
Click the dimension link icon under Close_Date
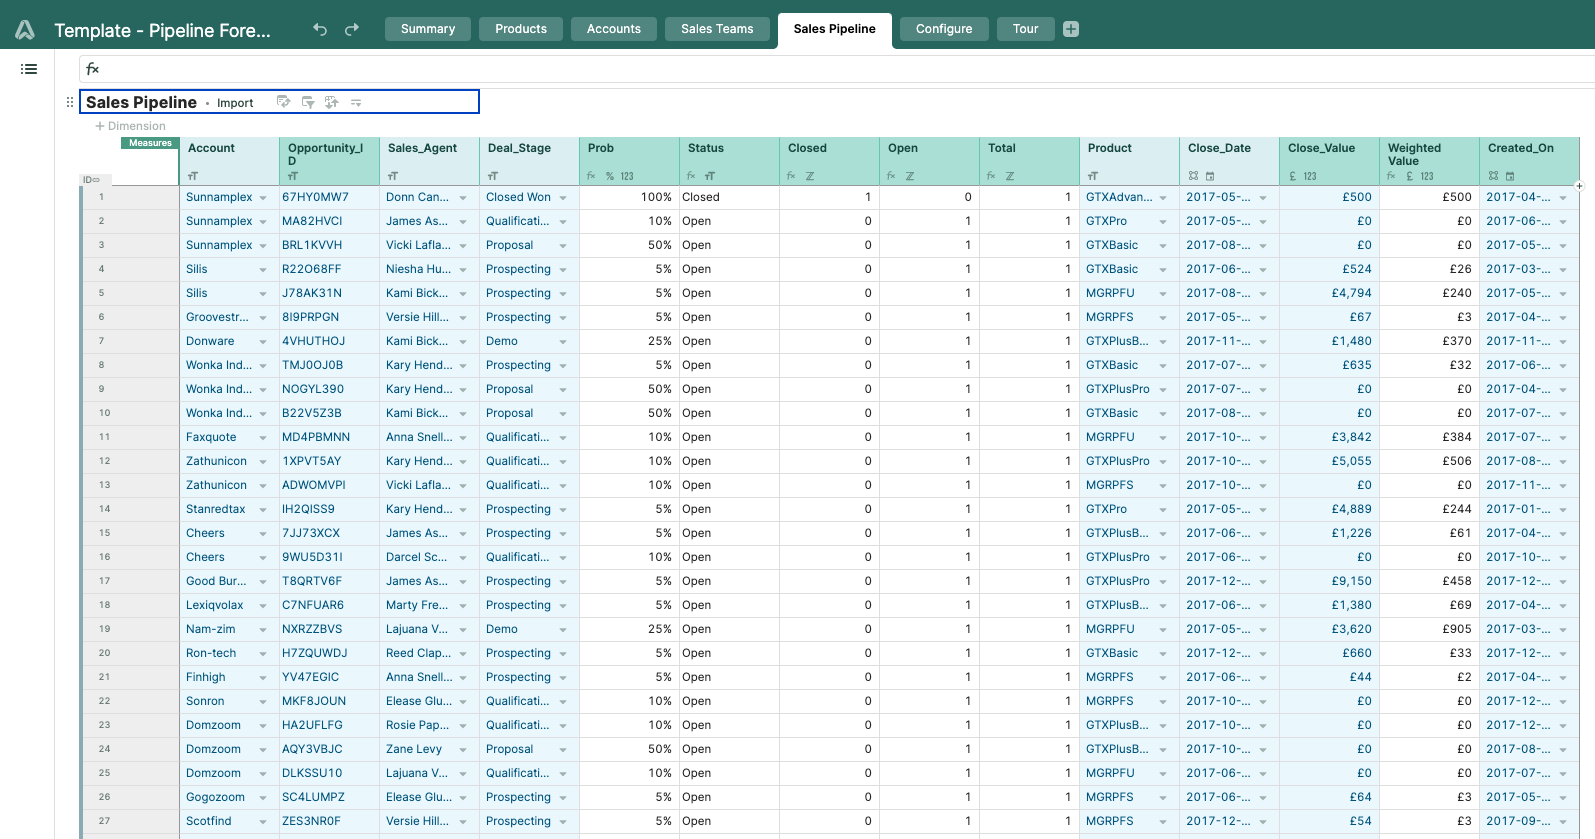coord(1193,176)
